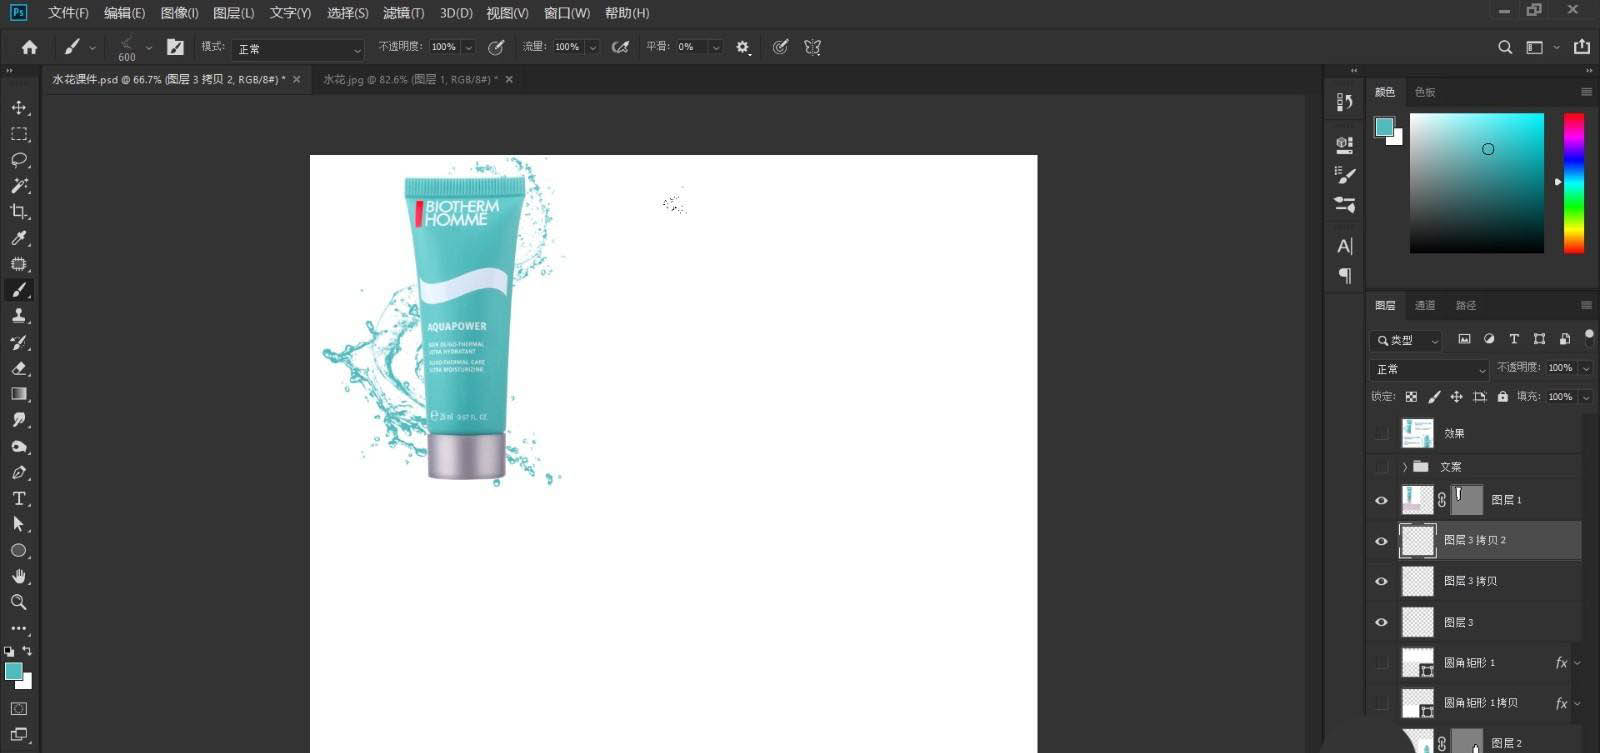The height and width of the screenshot is (753, 1600).
Task: Select the Move tool
Action: [x=19, y=107]
